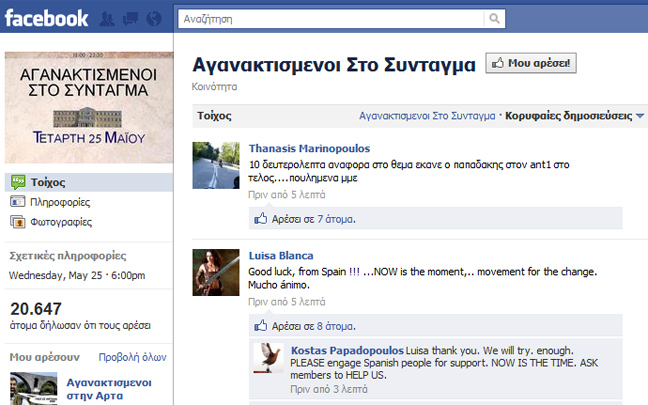648x405 pixels.
Task: Click the info card icon beside Πληροφορίες
Action: pos(17,202)
